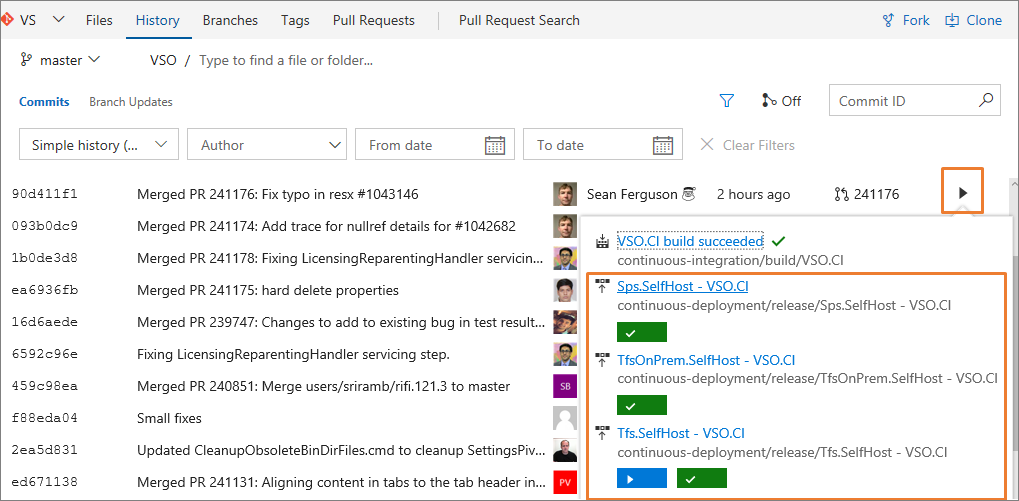This screenshot has height=501, width=1019.
Task: Click SB avatar on commit 459c98ea
Action: 565,386
